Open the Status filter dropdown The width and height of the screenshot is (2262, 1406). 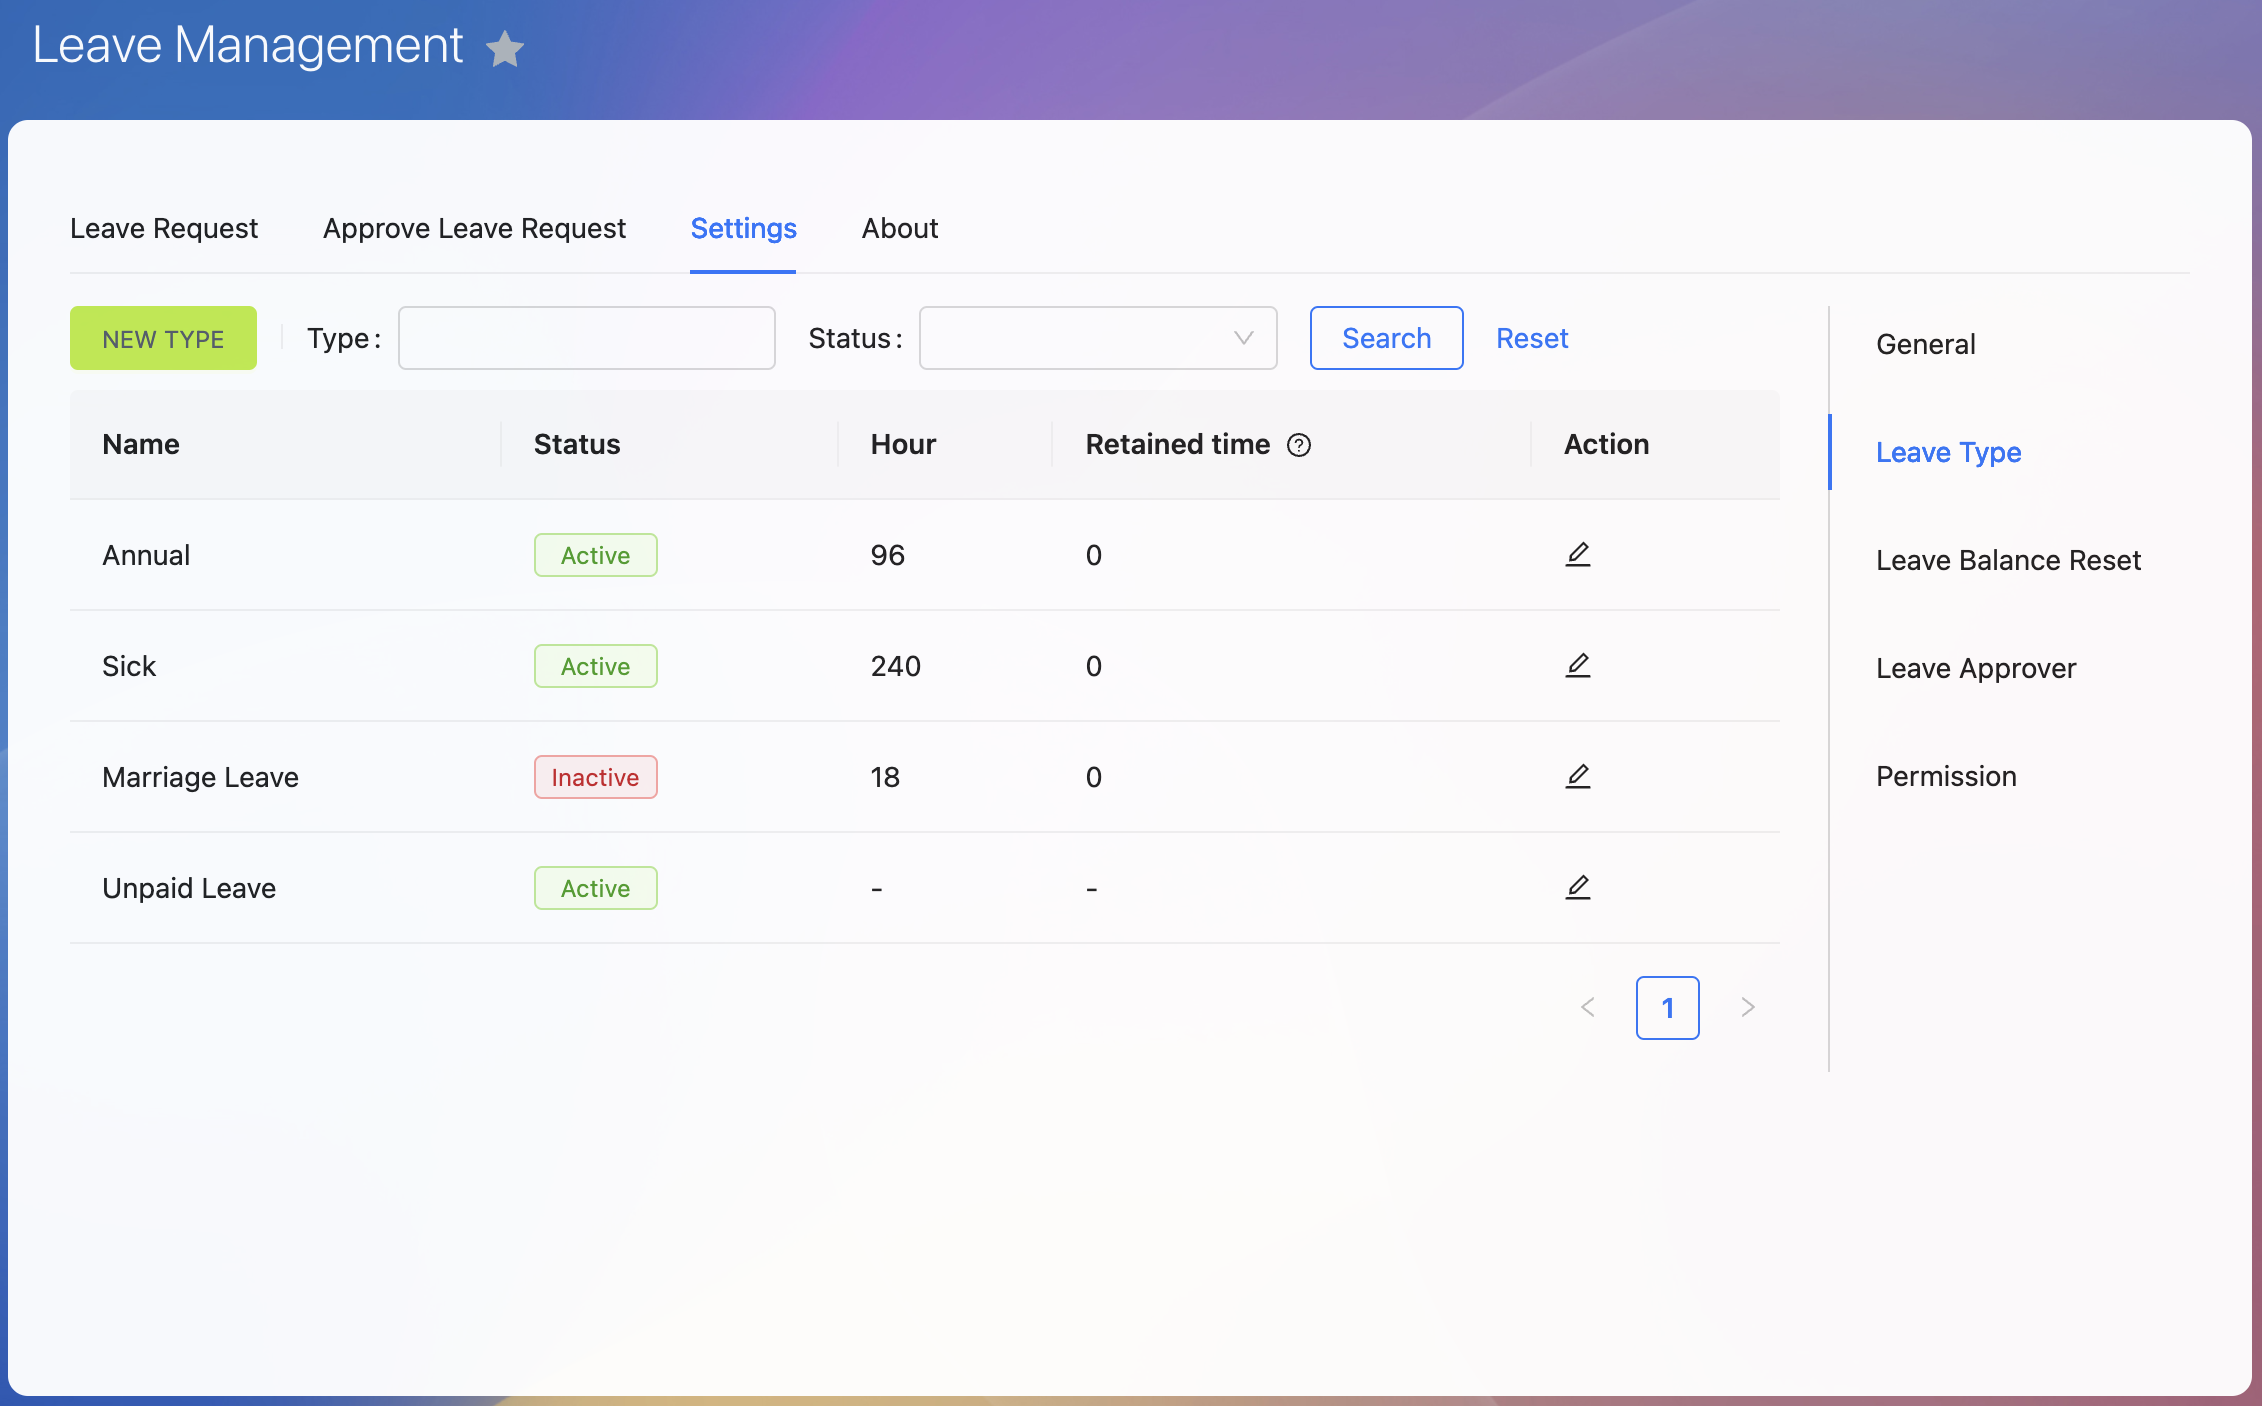(1097, 338)
